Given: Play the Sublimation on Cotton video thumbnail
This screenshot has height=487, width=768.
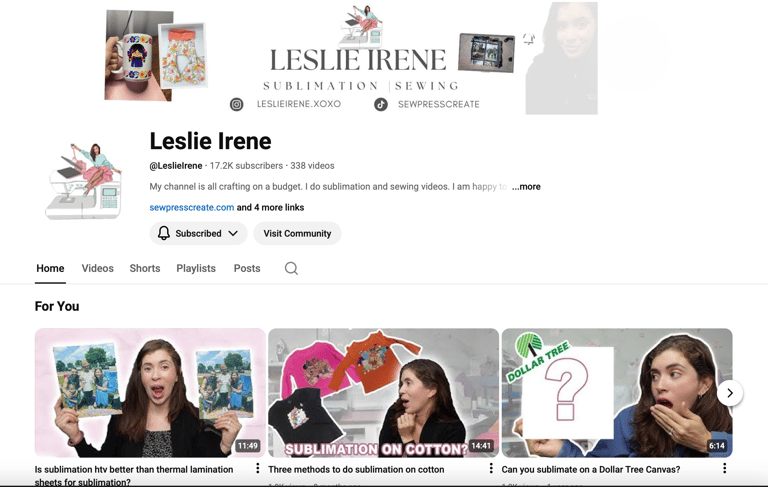Looking at the screenshot, I should pos(384,393).
